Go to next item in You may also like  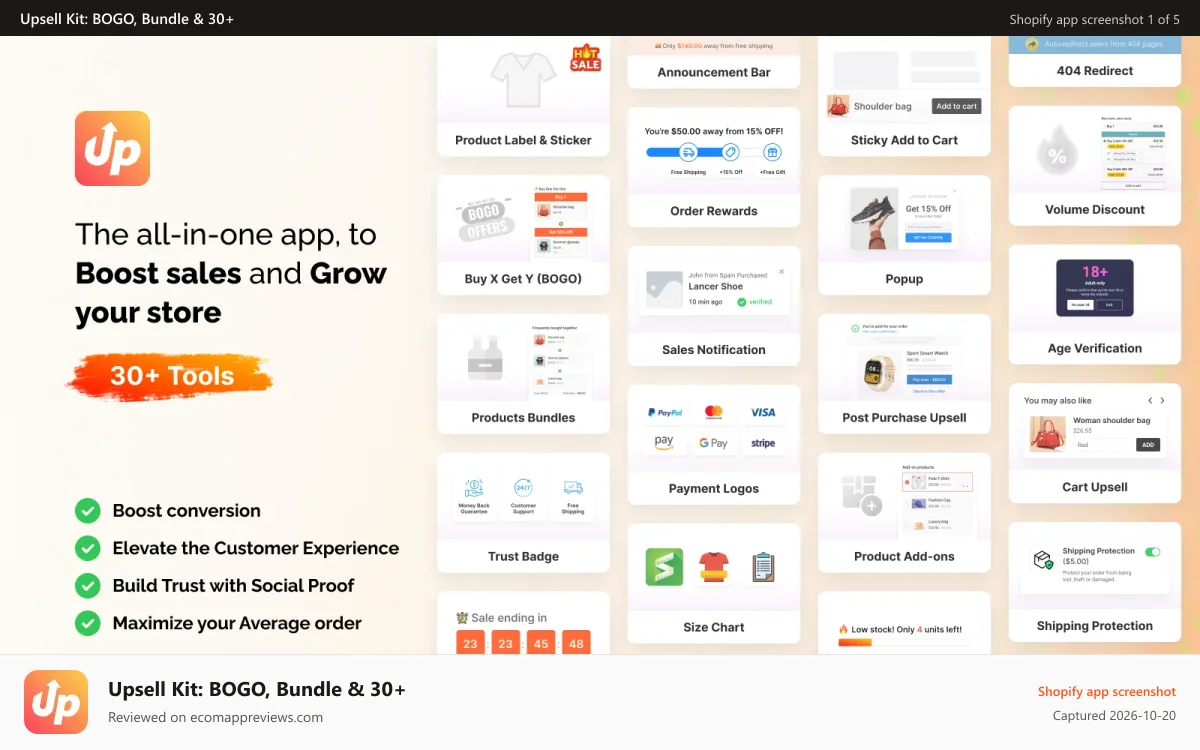pyautogui.click(x=1163, y=401)
